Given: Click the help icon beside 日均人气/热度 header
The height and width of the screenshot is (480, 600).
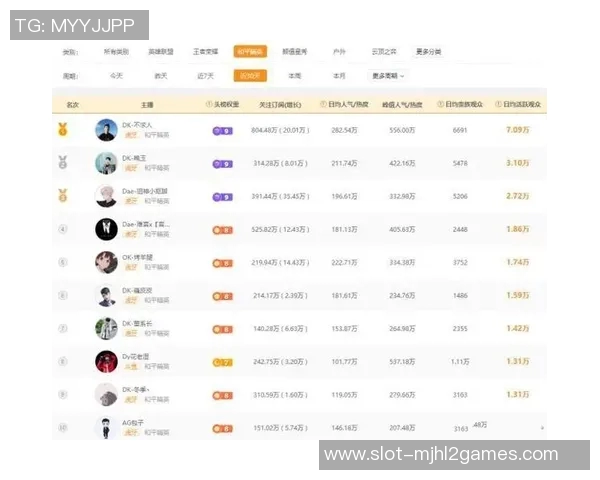Looking at the screenshot, I should [x=323, y=104].
